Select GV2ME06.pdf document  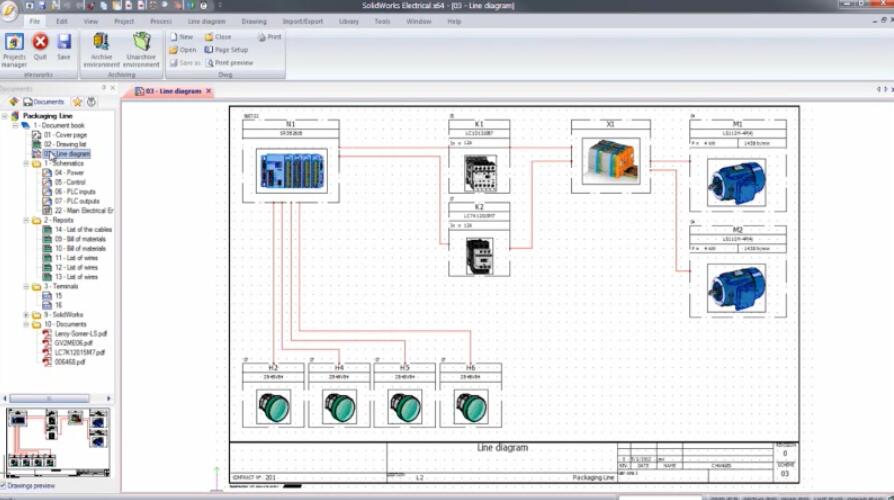[74, 343]
